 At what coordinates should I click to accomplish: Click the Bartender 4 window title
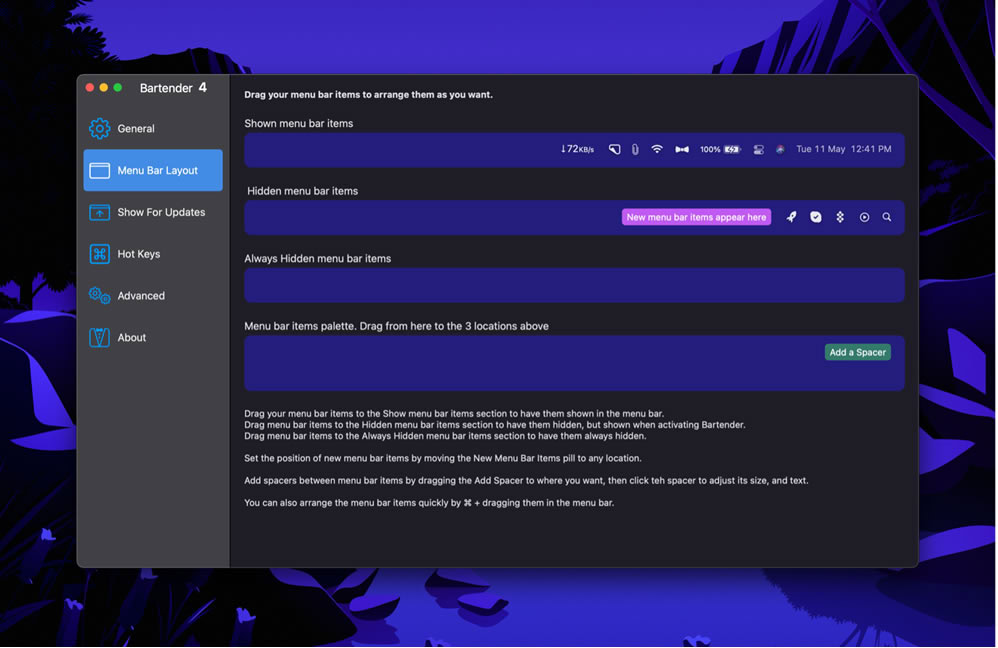point(173,88)
